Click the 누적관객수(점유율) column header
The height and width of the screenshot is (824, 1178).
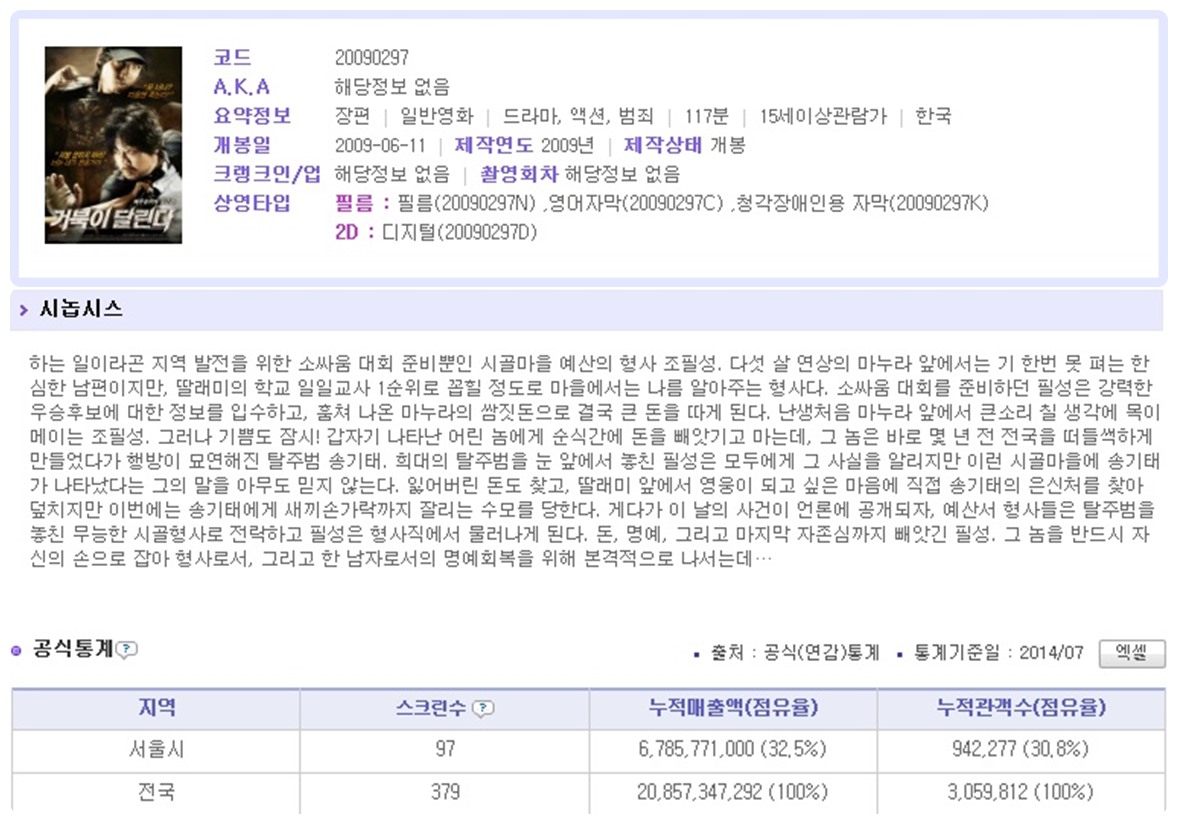[x=1020, y=708]
